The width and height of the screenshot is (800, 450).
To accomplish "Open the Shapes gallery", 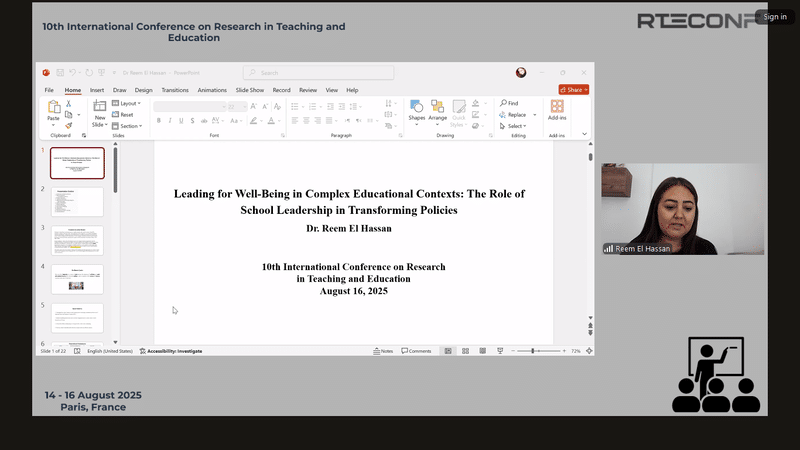I will coord(416,108).
